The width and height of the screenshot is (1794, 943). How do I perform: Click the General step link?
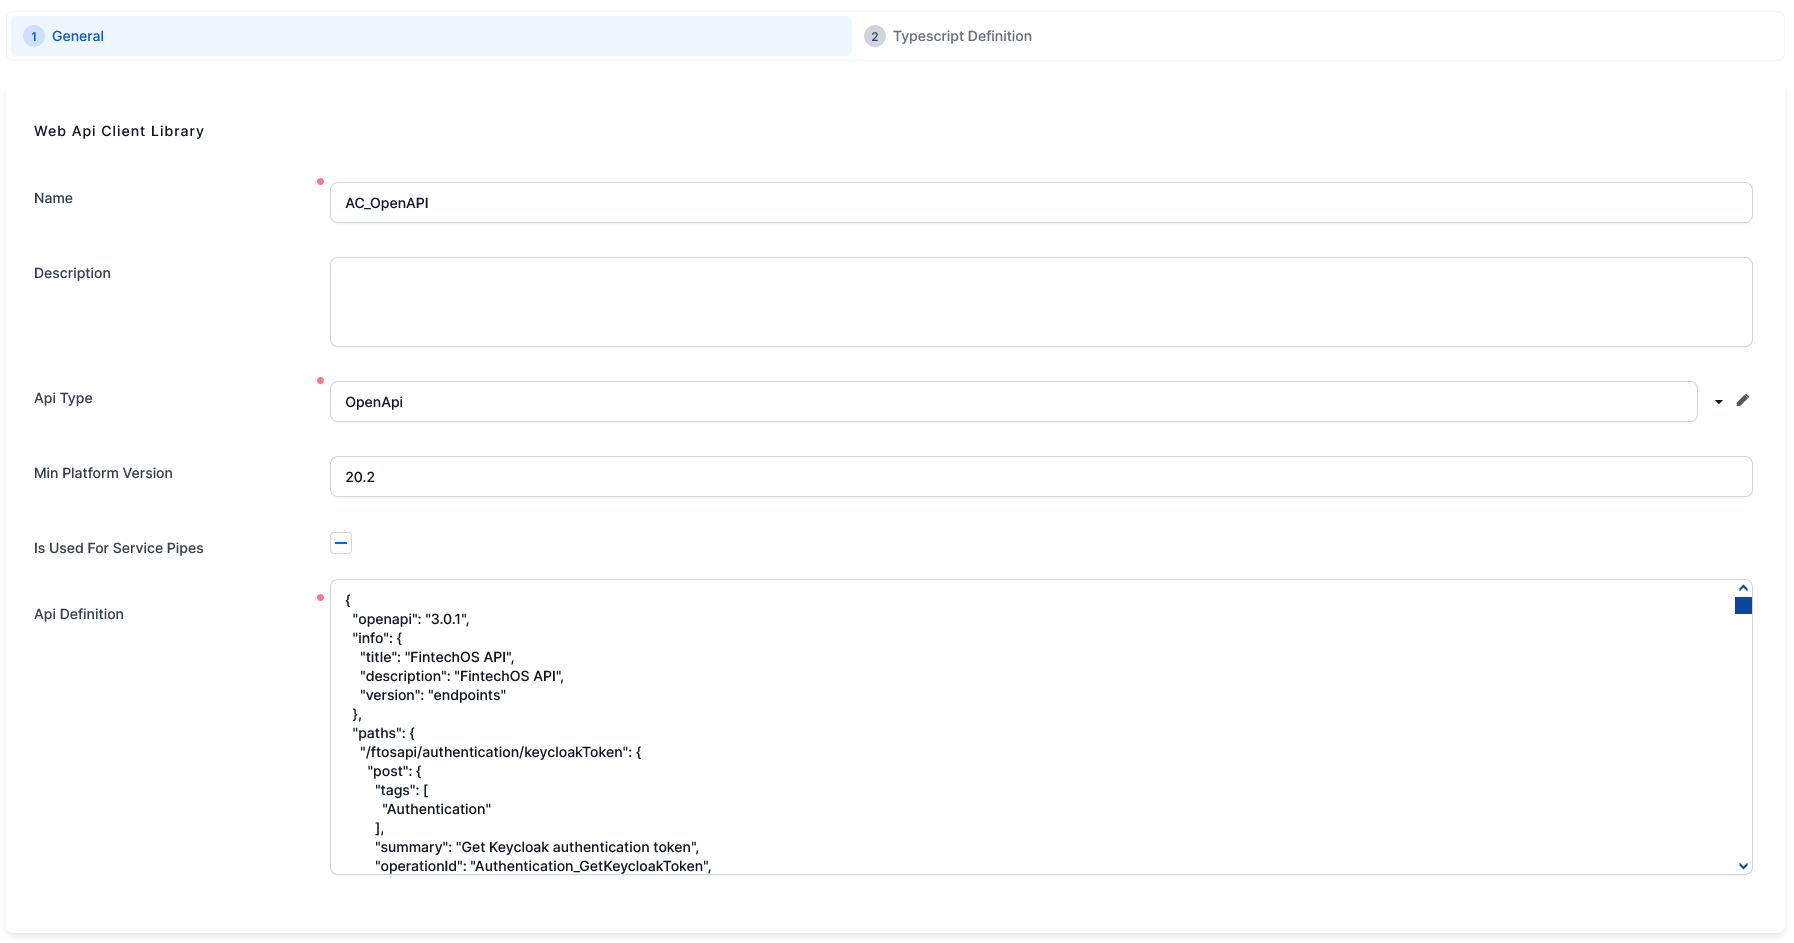point(77,35)
